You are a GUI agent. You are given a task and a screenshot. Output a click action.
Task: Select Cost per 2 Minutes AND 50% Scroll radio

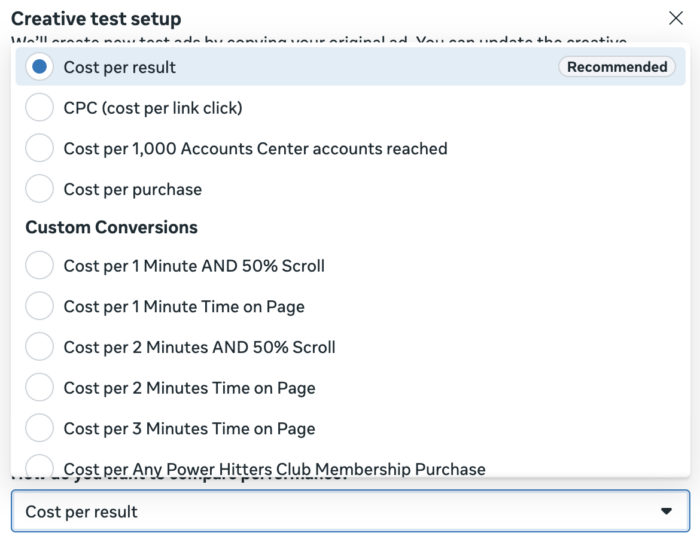[x=39, y=347]
